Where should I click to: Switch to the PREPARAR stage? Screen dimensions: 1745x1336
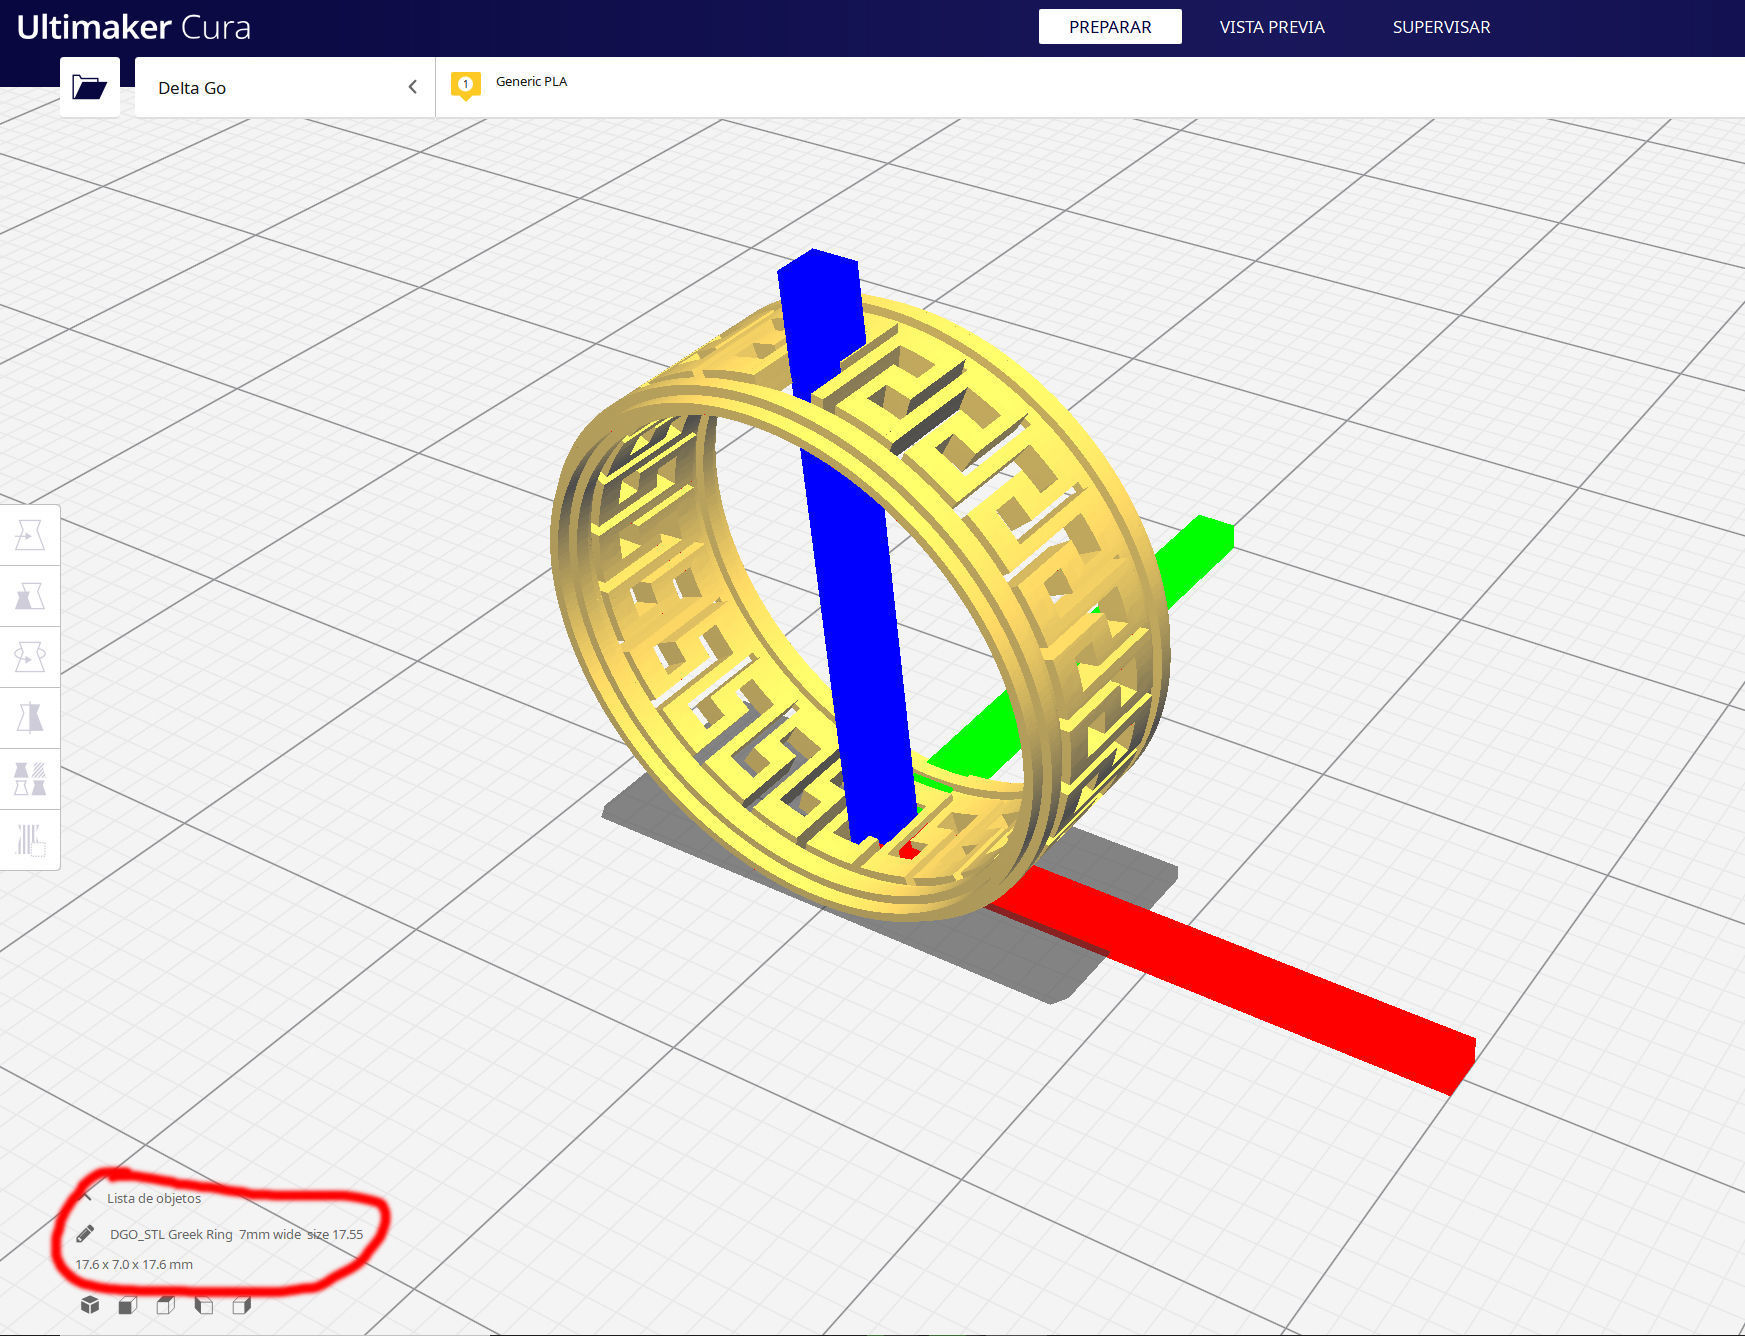(x=1110, y=27)
